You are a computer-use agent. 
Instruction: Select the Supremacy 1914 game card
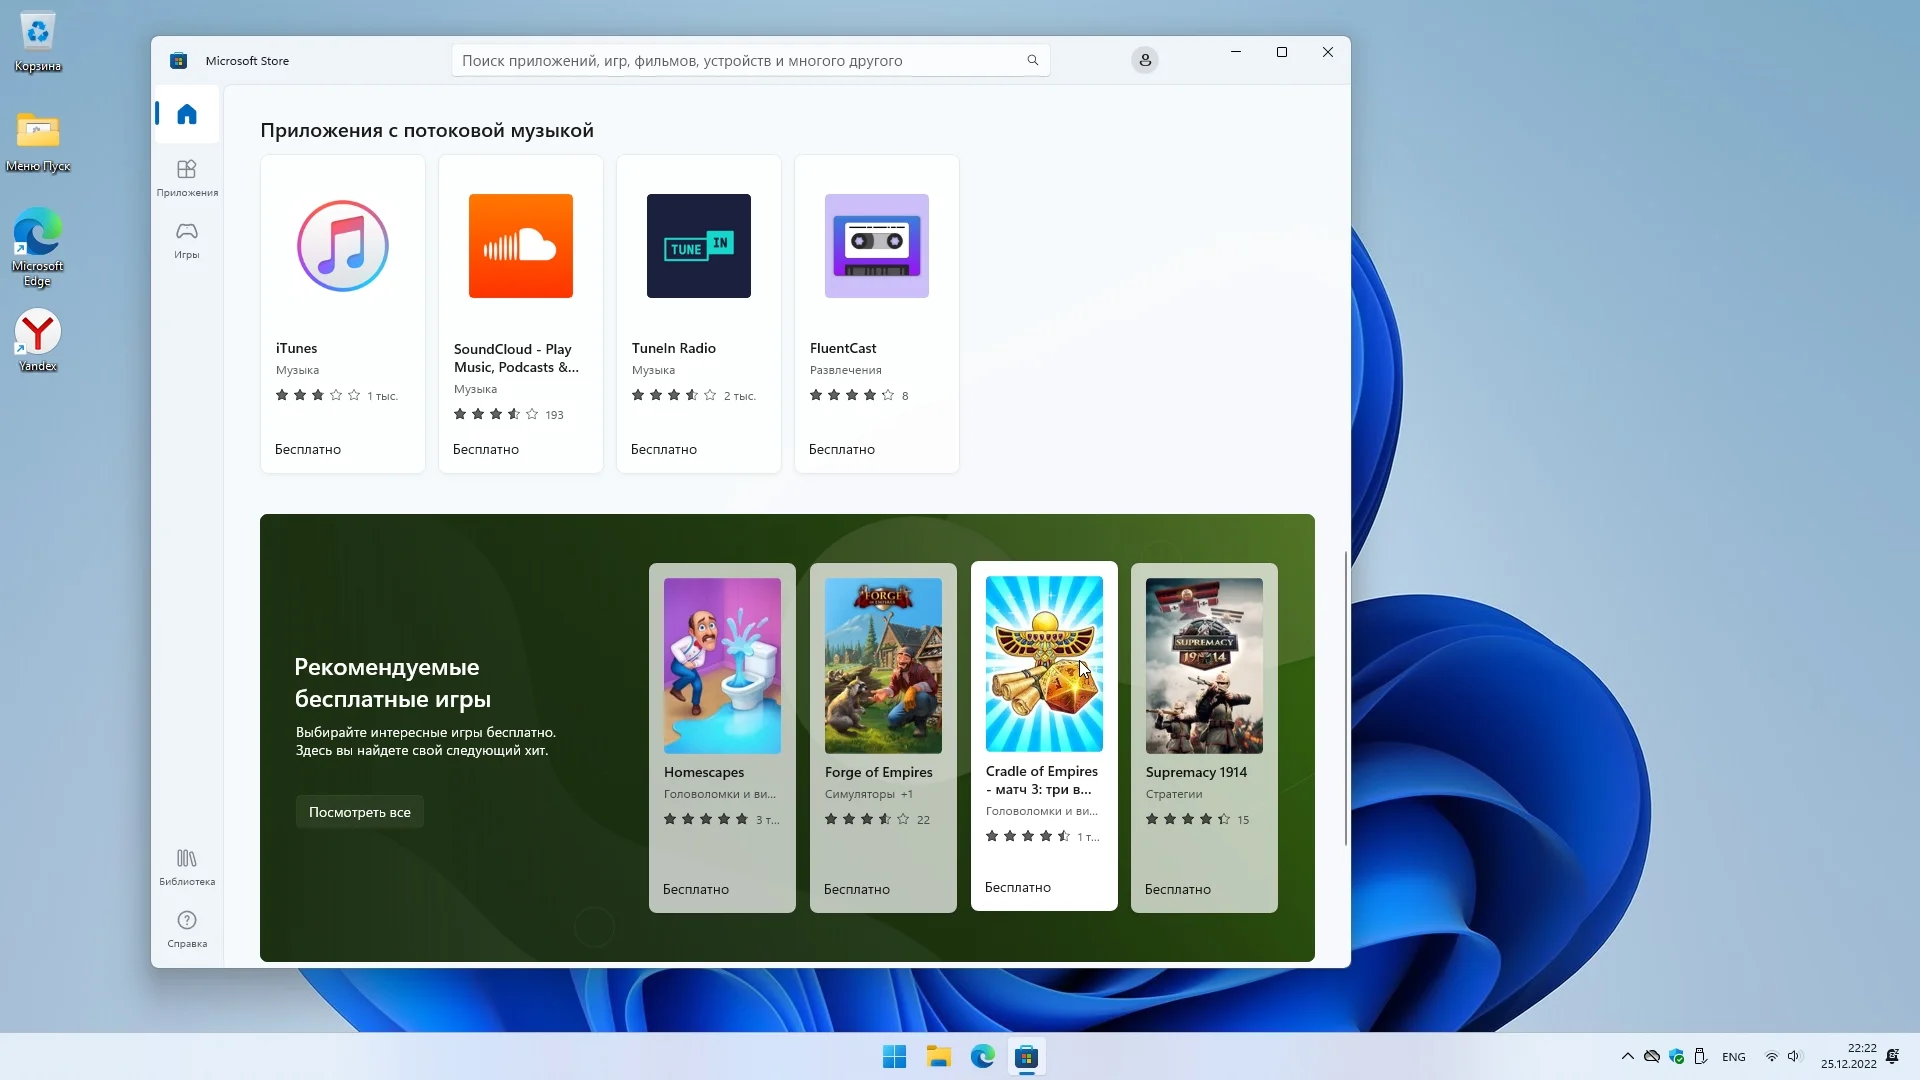click(1204, 737)
